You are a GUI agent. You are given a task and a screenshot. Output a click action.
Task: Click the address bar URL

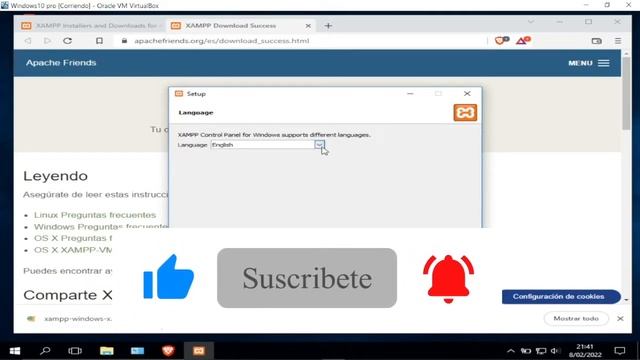click(x=221, y=41)
